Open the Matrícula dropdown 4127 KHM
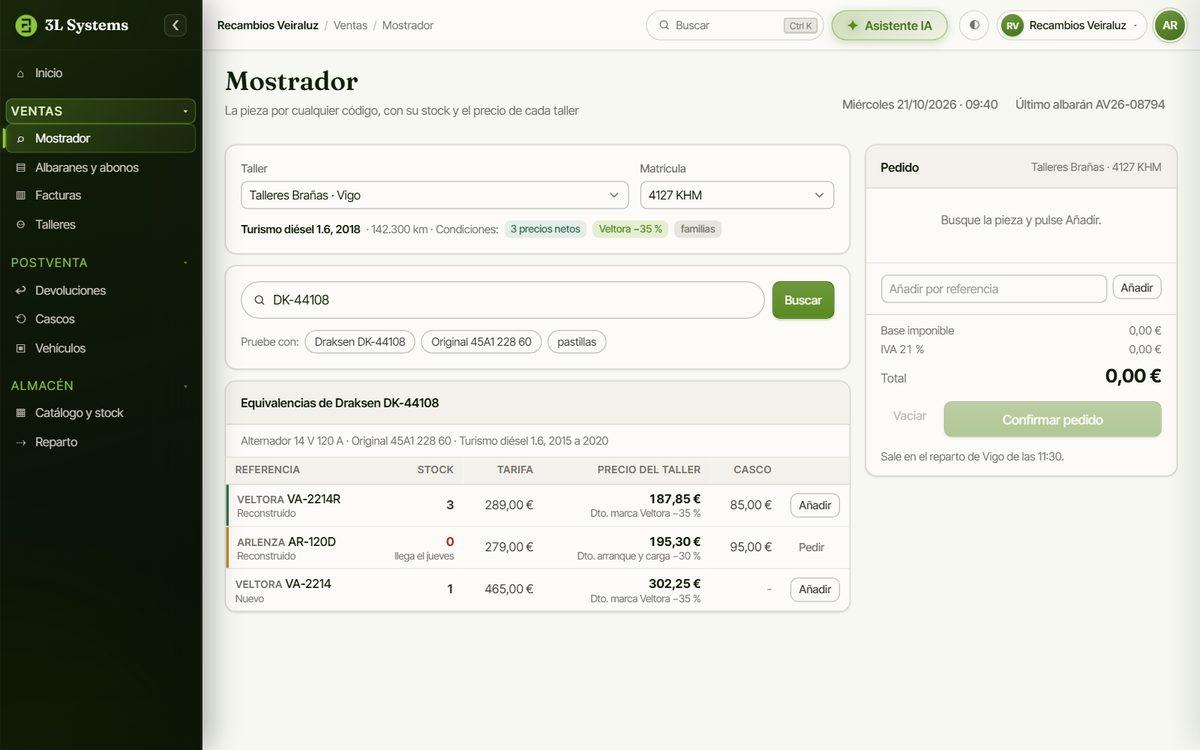Image resolution: width=1200 pixels, height=750 pixels. [x=737, y=195]
